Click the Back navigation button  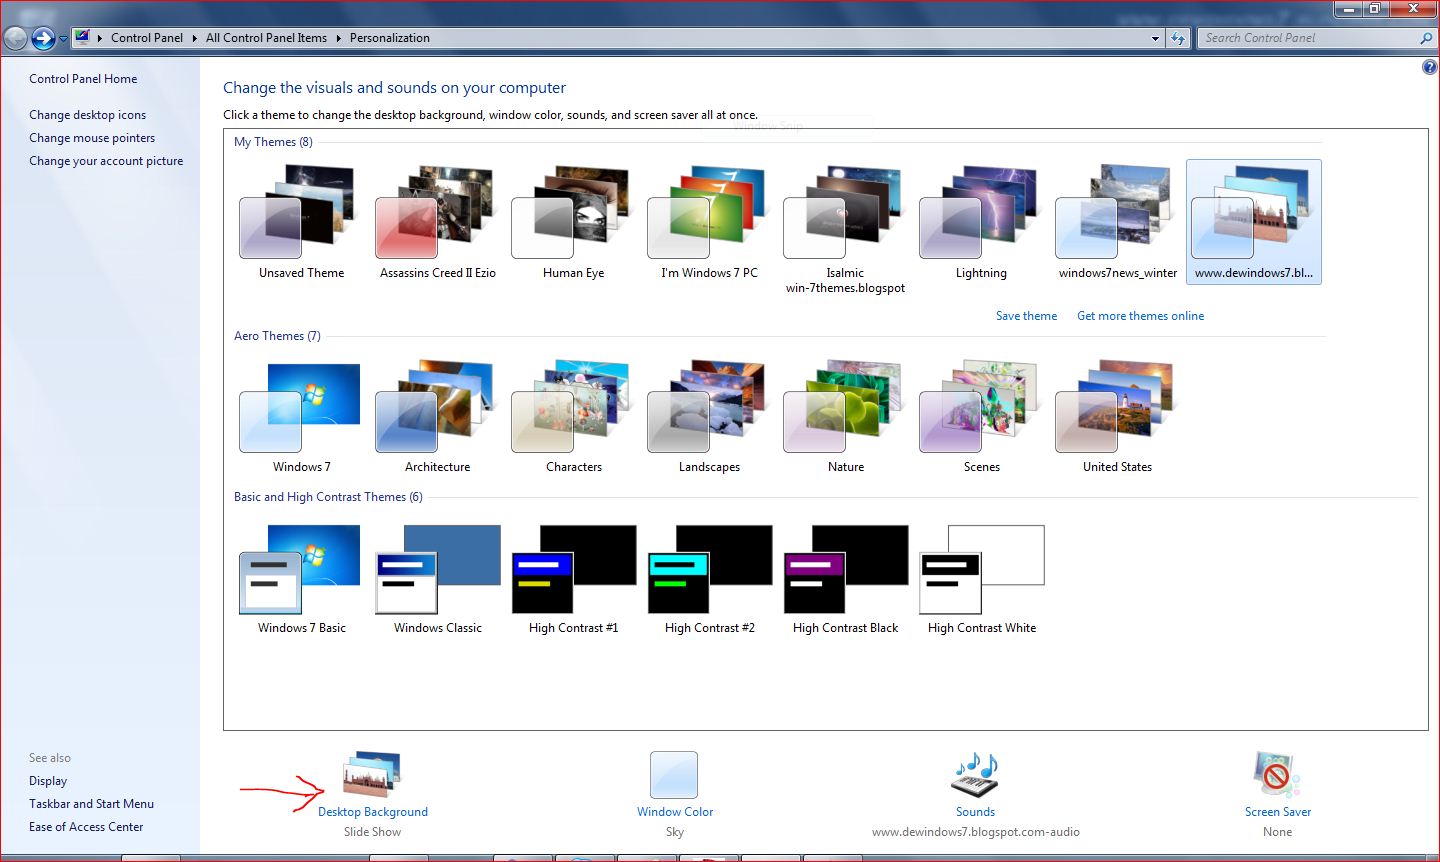pos(15,38)
